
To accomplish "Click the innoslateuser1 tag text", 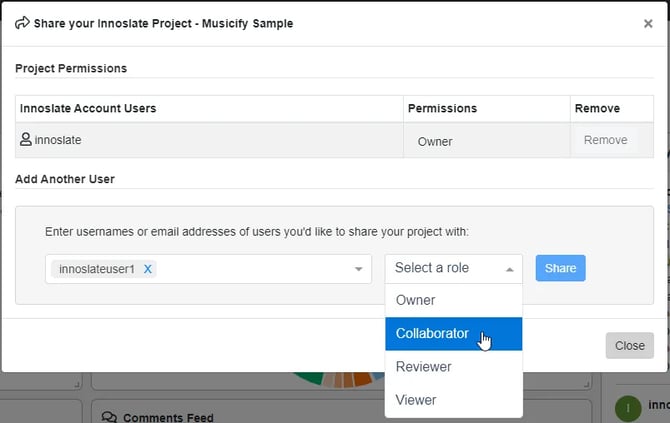I will 97,269.
